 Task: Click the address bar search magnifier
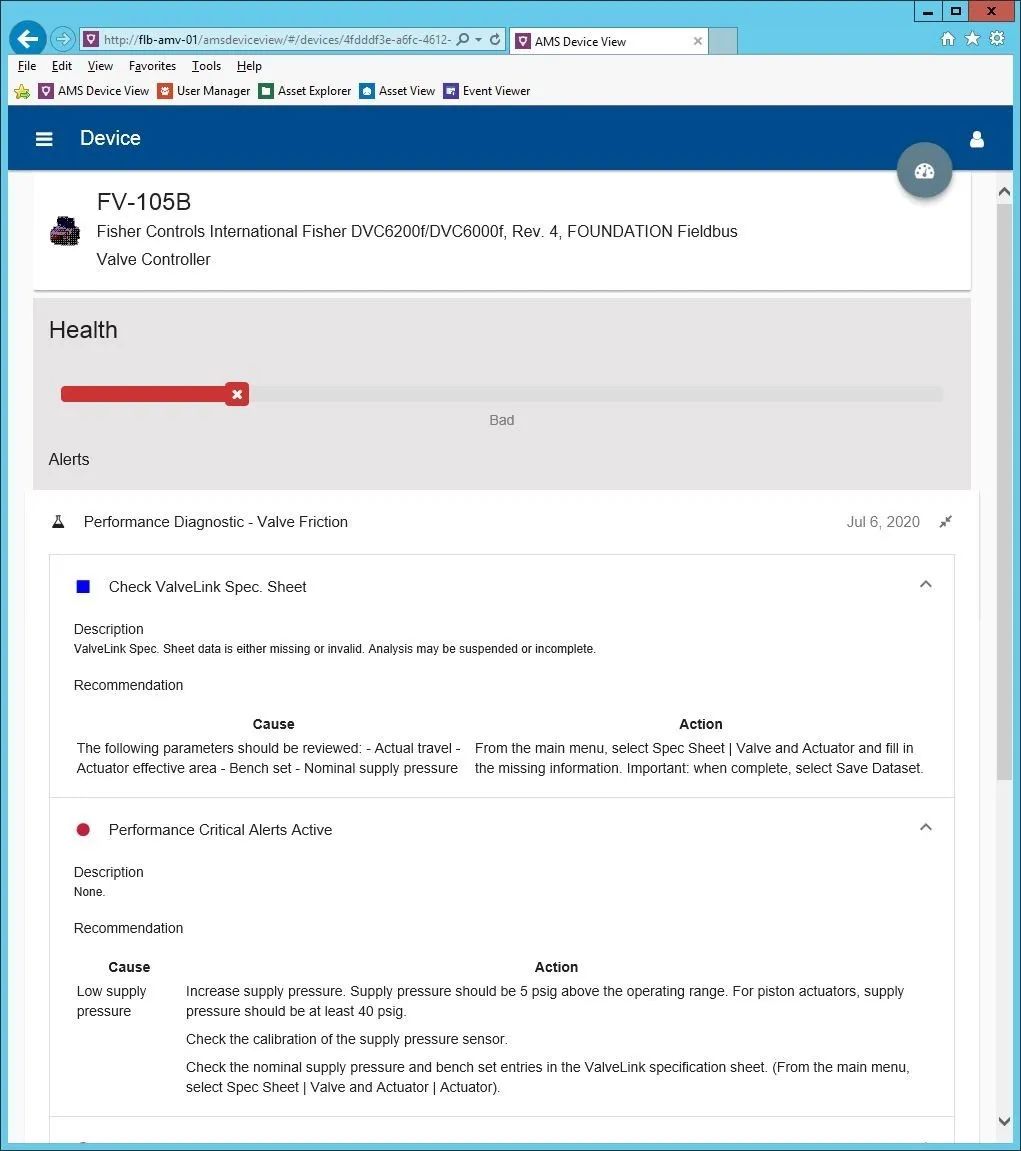[462, 40]
